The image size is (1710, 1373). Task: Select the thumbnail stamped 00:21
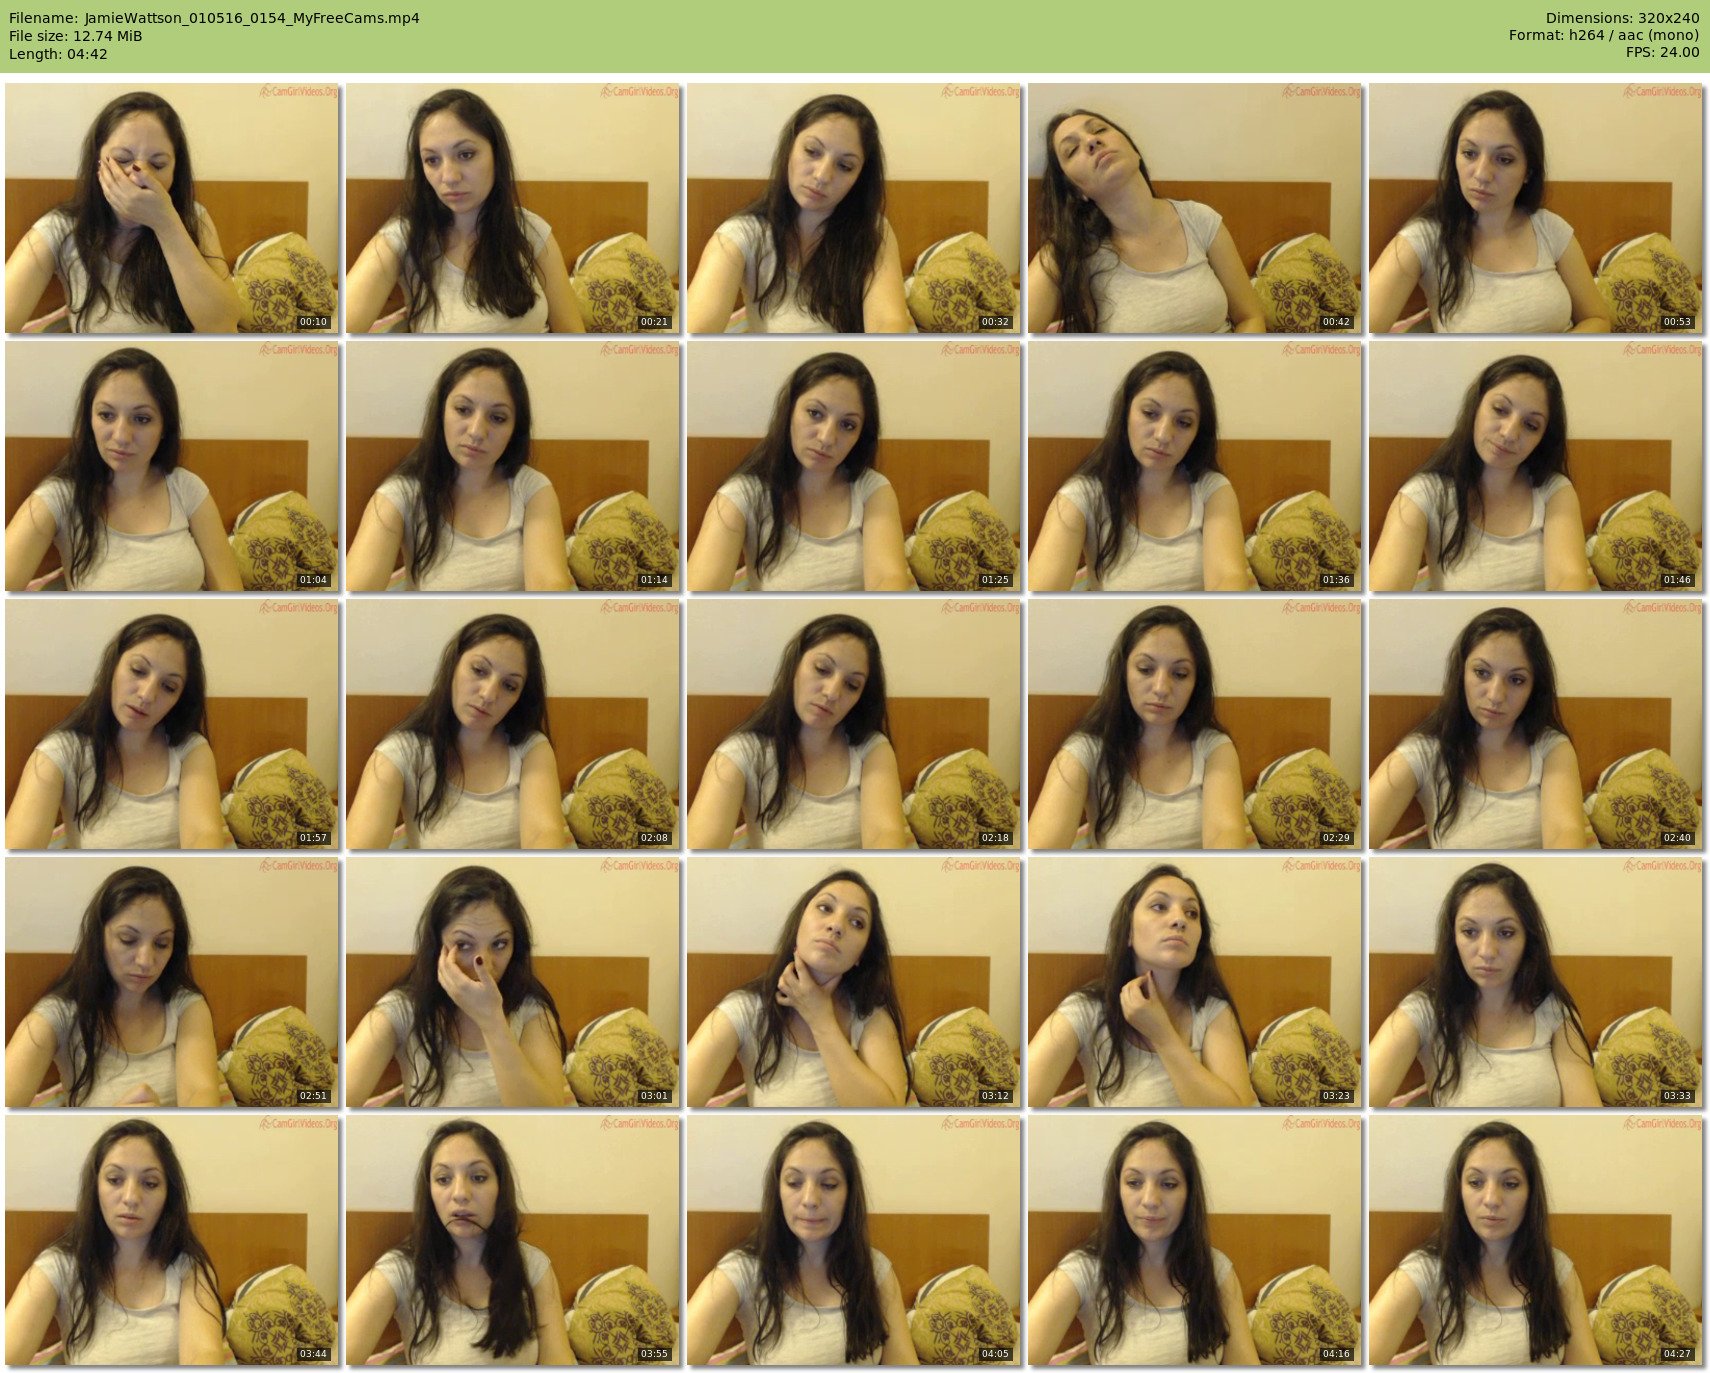pos(513,208)
